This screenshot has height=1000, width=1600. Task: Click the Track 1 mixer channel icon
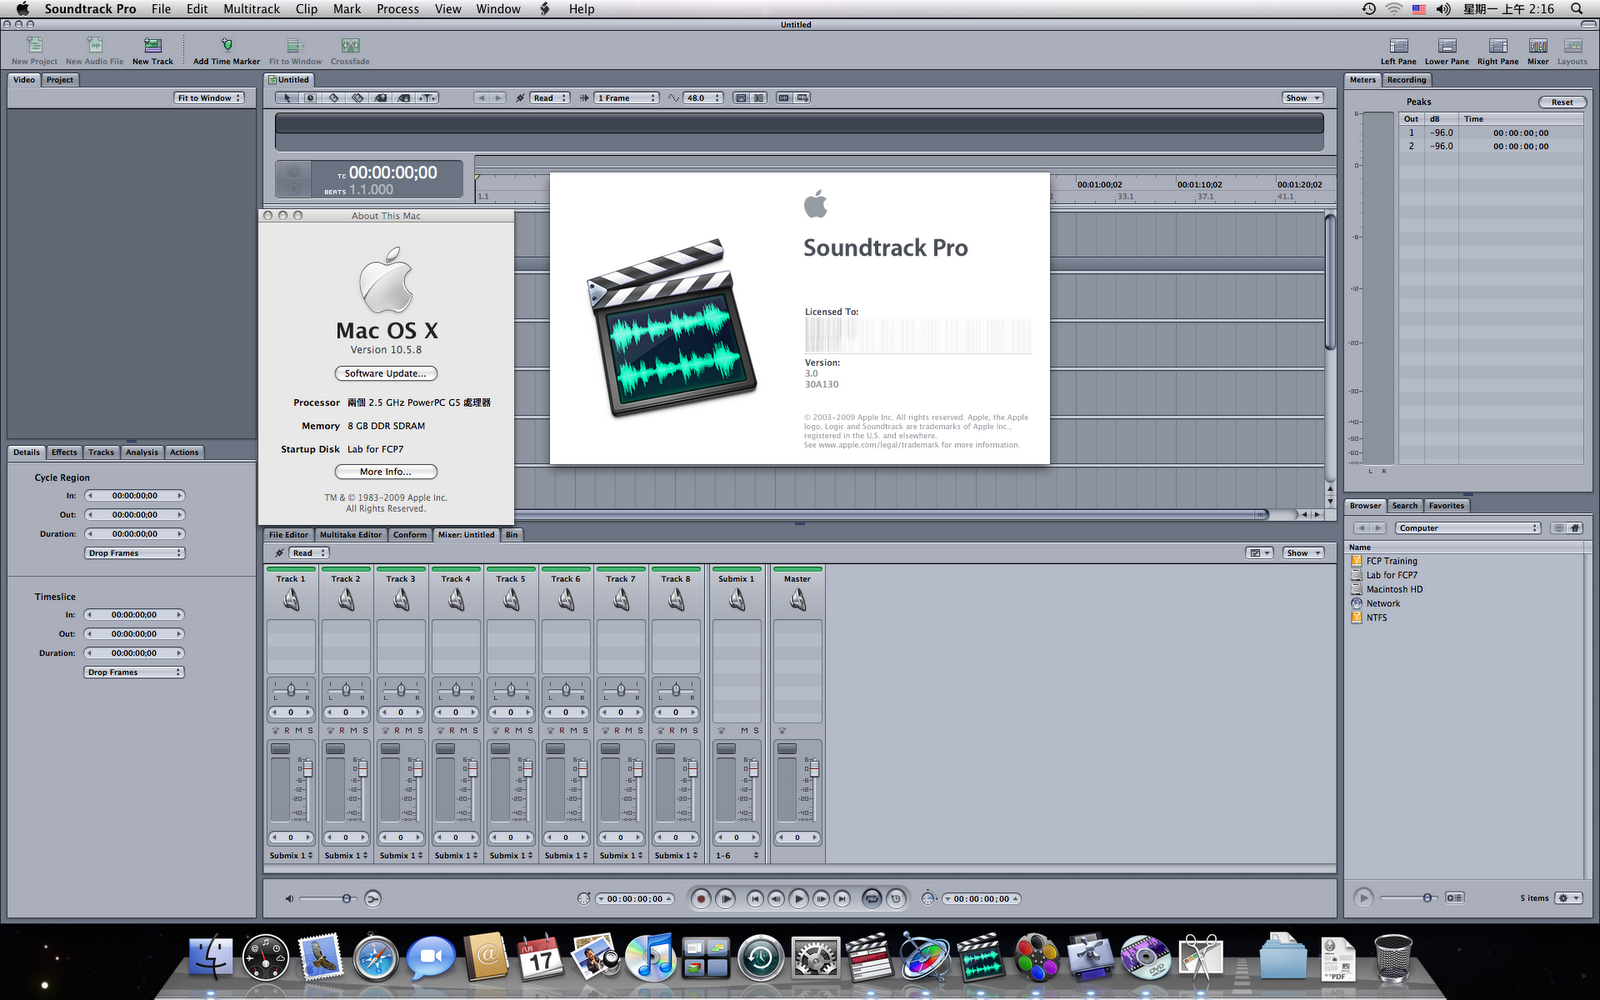tap(291, 599)
